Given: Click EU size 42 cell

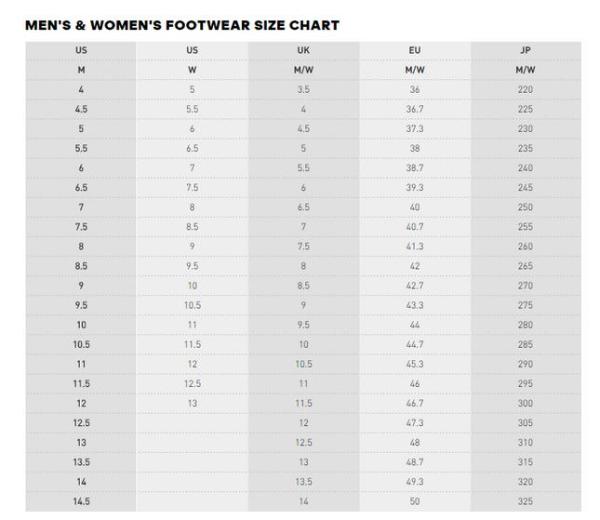Looking at the screenshot, I should 415,266.
